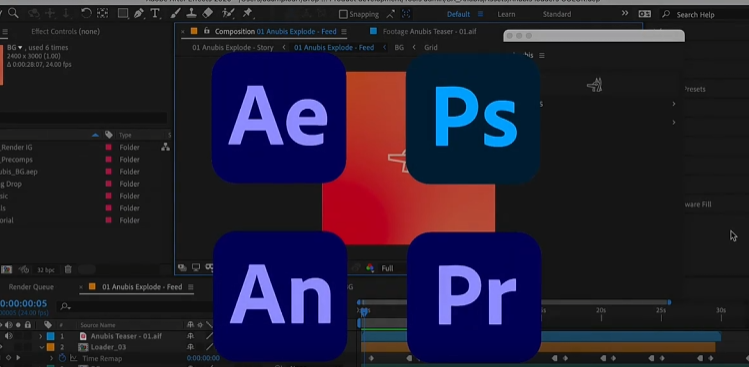Choose the Eraser tool

click(207, 13)
